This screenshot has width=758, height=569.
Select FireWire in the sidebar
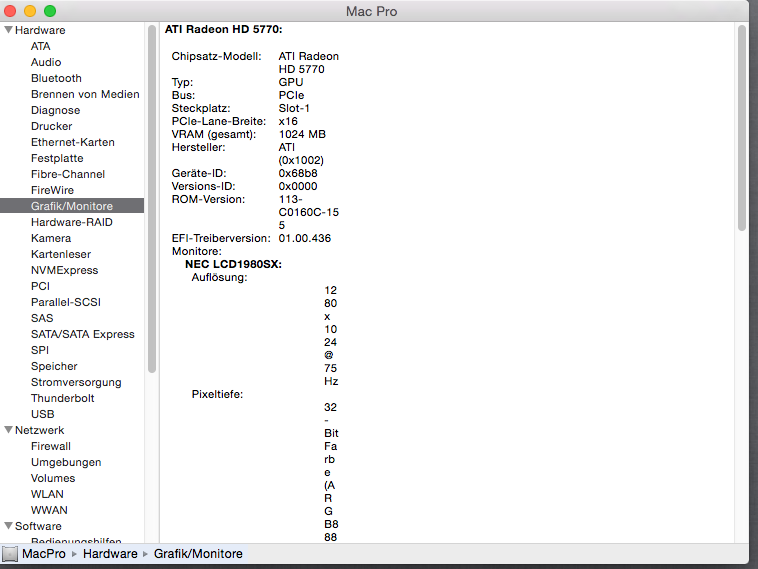point(52,190)
